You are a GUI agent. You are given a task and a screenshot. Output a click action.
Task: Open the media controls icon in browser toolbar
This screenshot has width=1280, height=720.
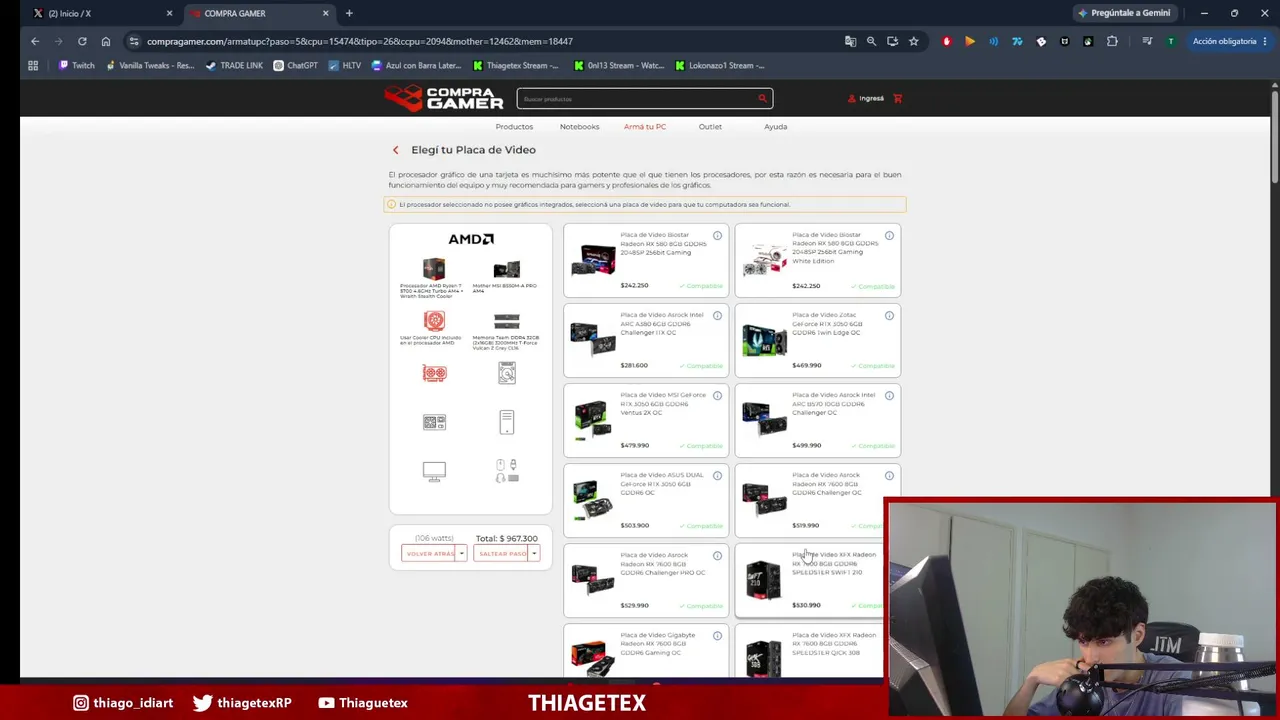click(1147, 41)
